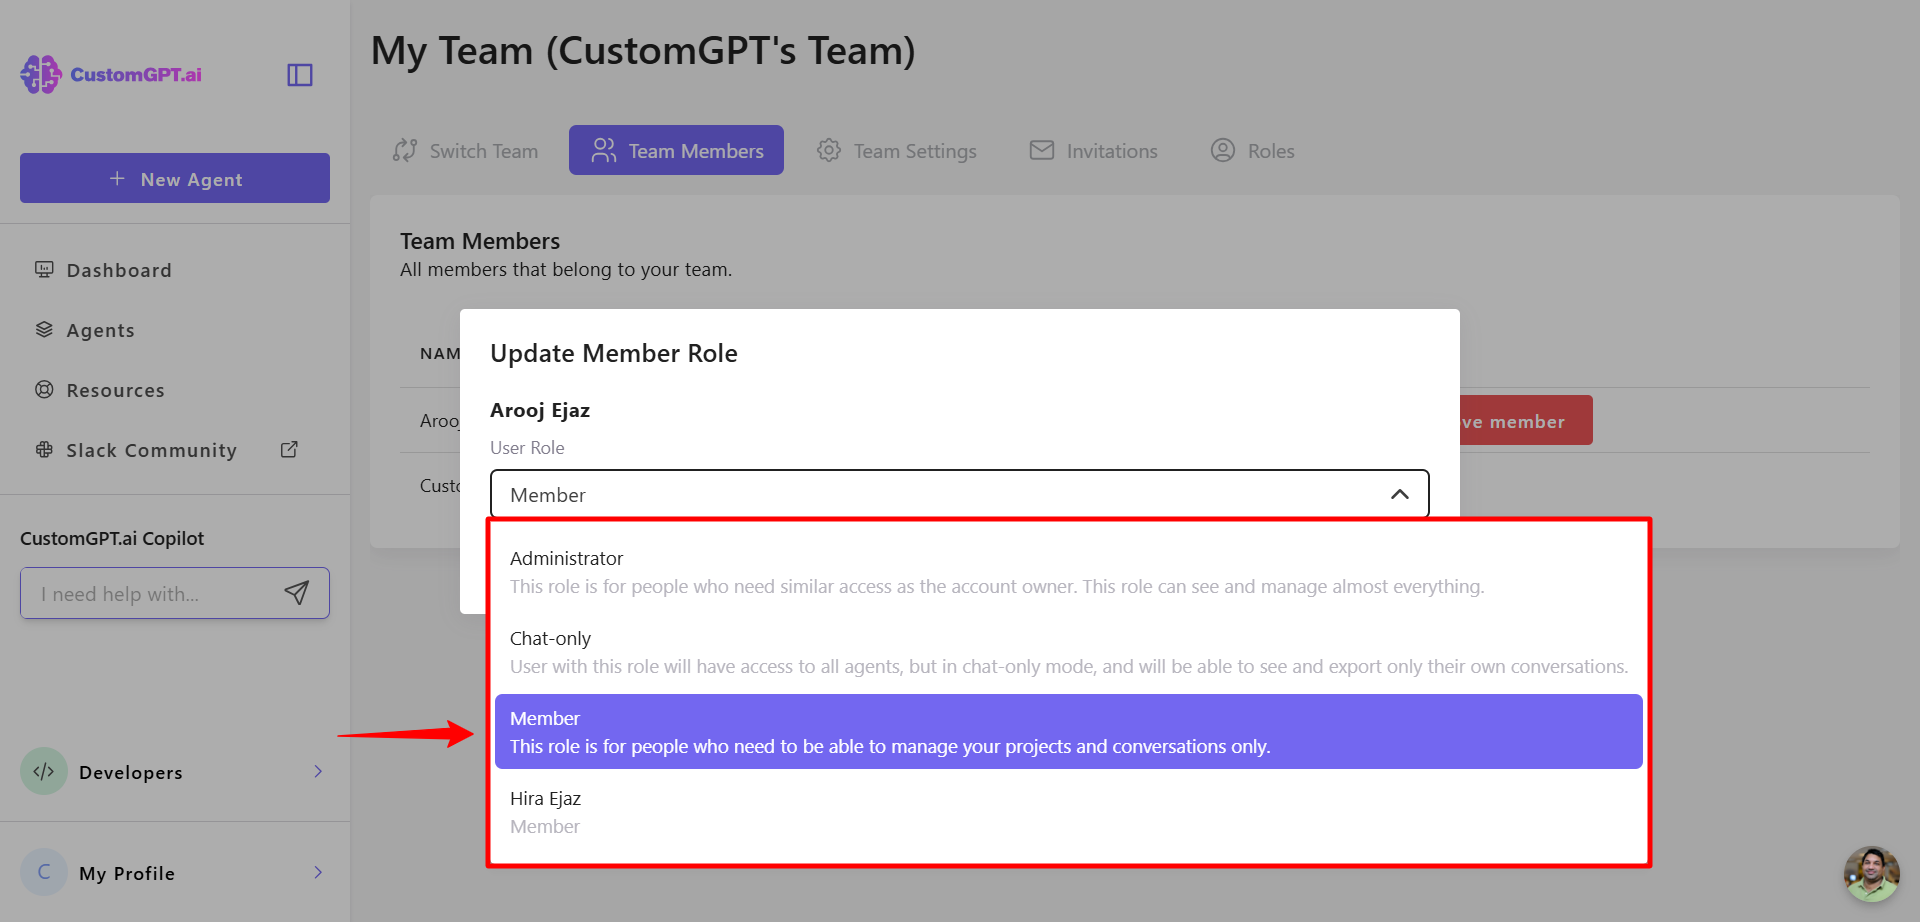Open the Team Members tab

(x=676, y=150)
